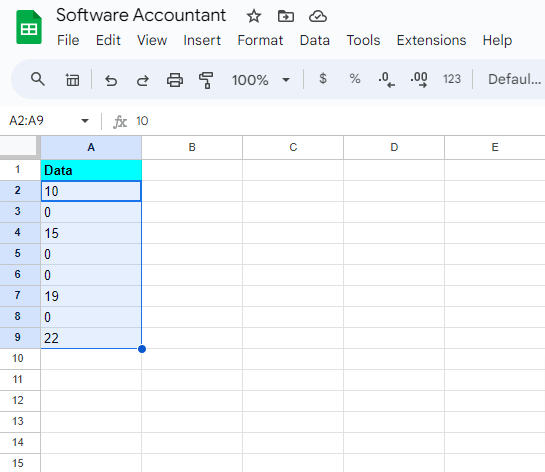Click the Print icon
The image size is (545, 472).
(175, 80)
